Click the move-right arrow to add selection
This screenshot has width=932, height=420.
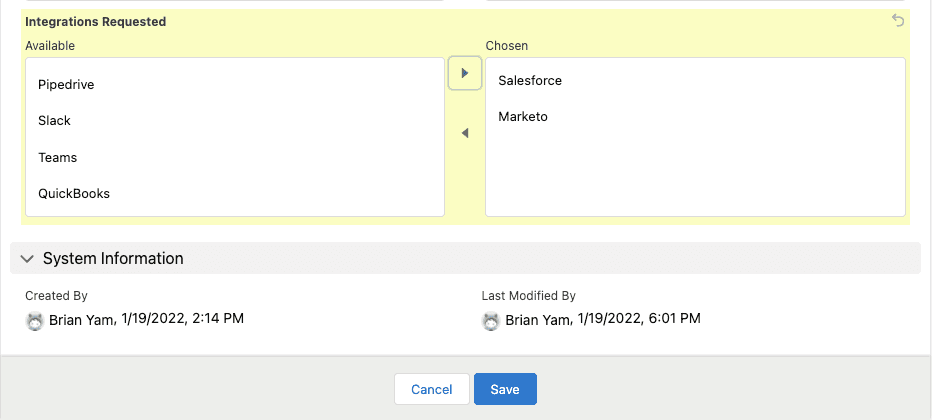coord(465,73)
